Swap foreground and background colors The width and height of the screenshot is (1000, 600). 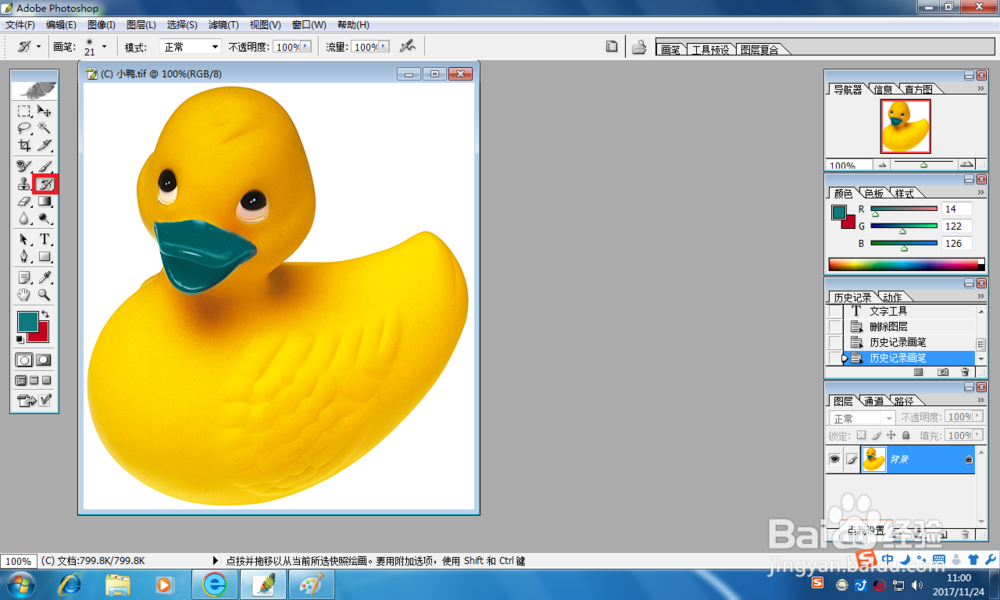pyautogui.click(x=45, y=314)
